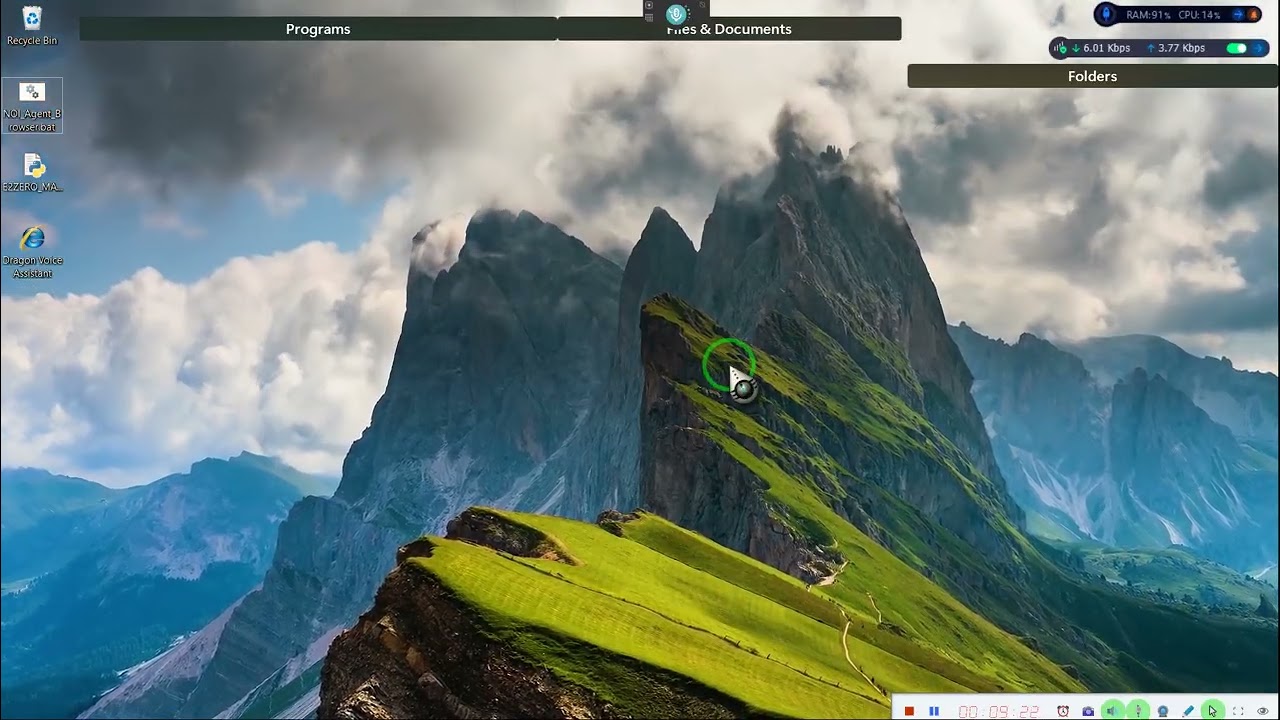The height and width of the screenshot is (720, 1280).
Task: Pause the screen recording
Action: click(934, 711)
